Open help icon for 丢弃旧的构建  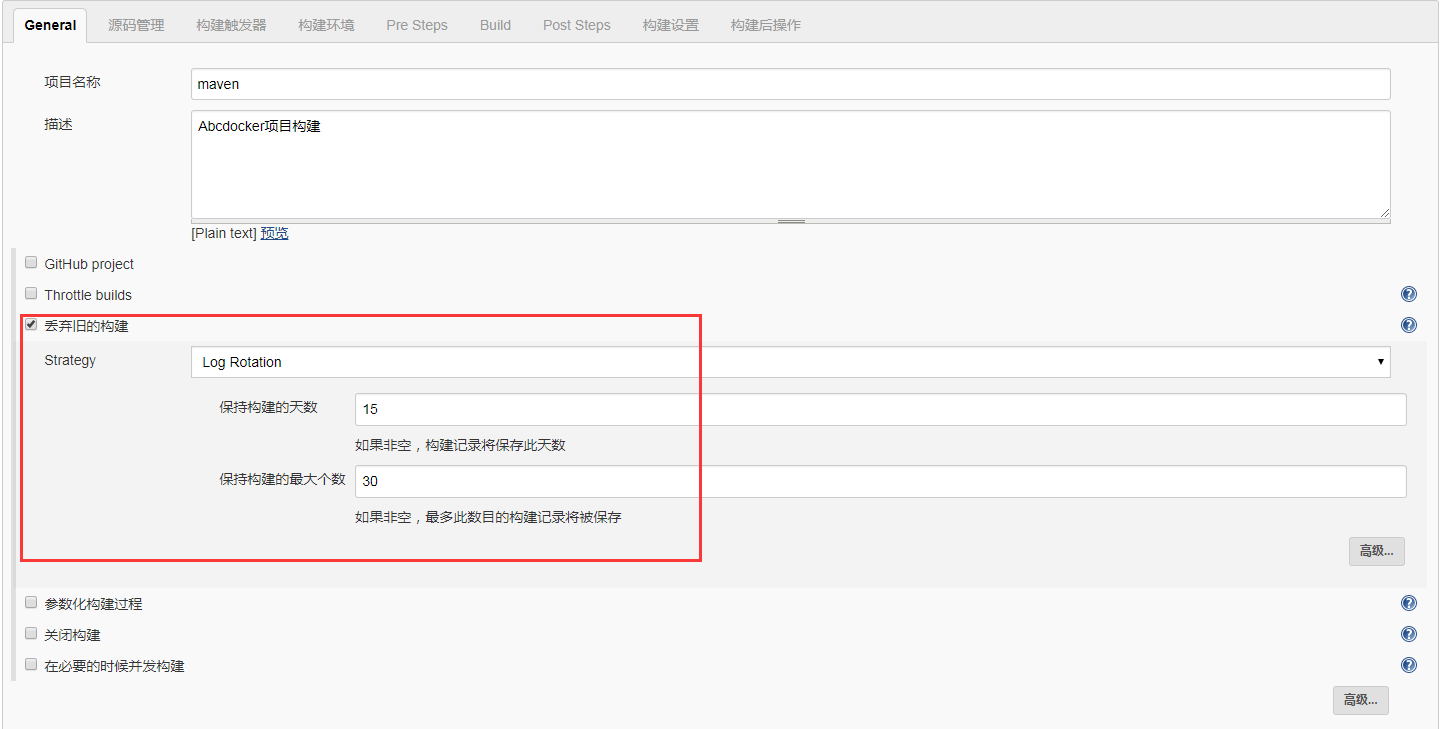[x=1409, y=325]
